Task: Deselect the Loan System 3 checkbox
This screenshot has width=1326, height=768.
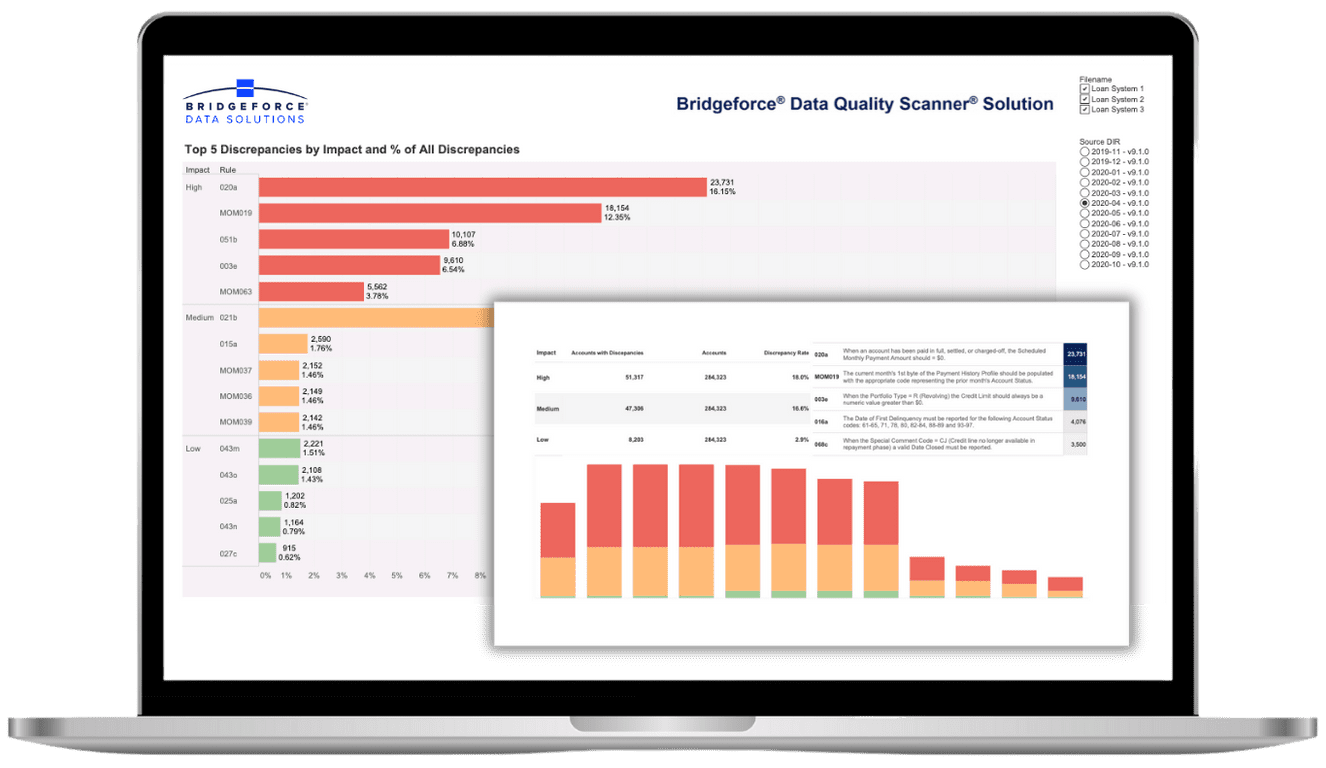Action: pos(1085,109)
